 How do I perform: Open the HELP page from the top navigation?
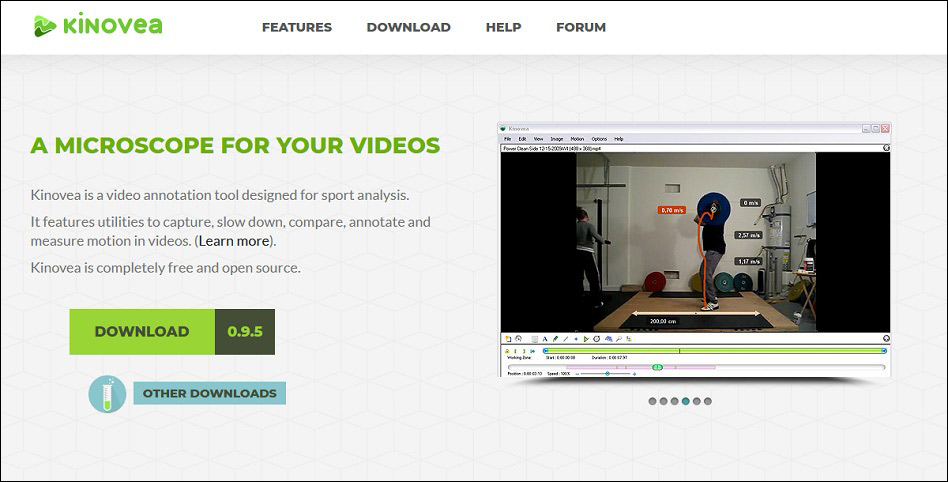504,27
